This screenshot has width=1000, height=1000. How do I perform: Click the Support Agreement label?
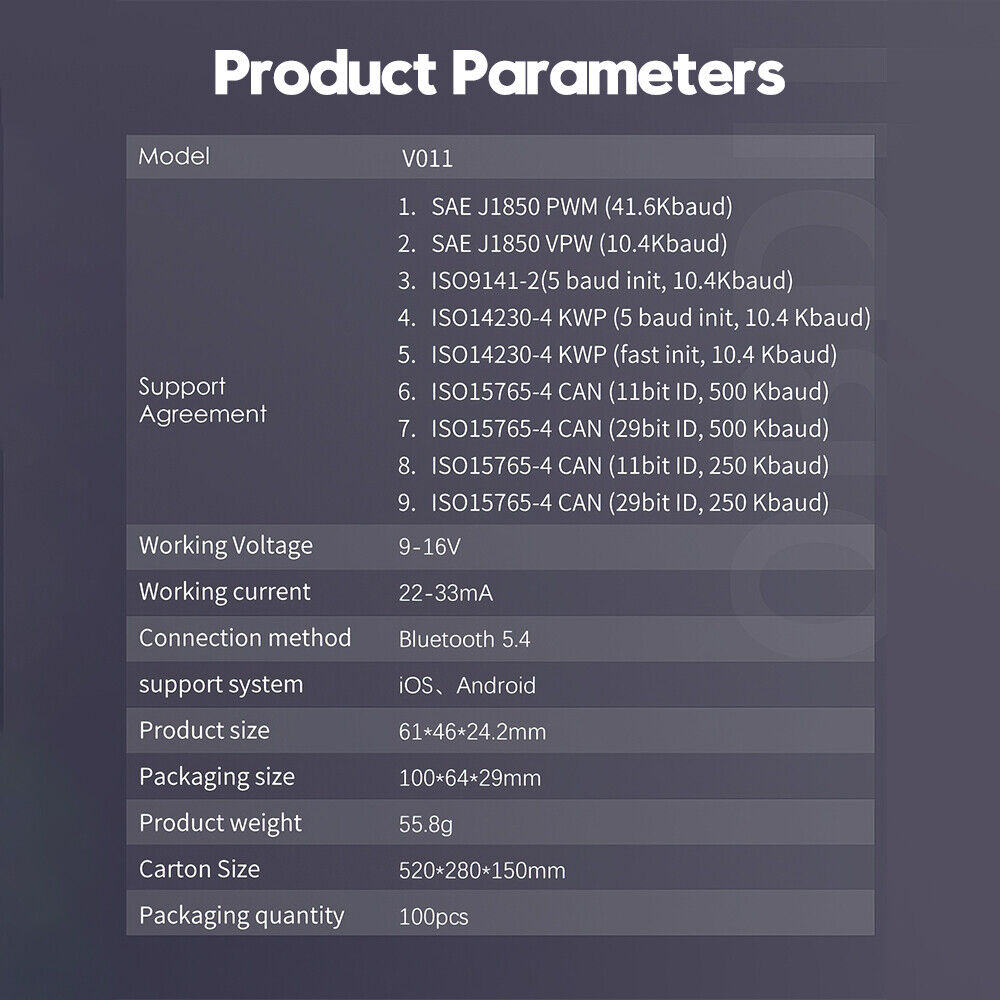[x=203, y=401]
